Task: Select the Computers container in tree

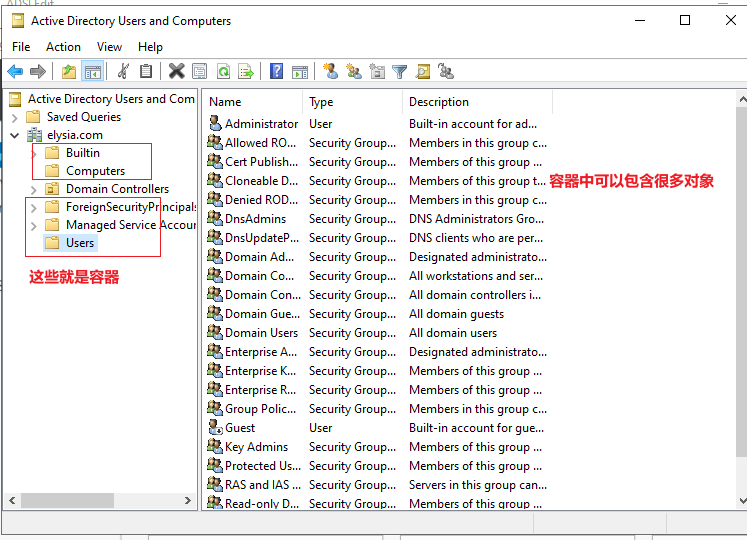Action: coord(95,171)
